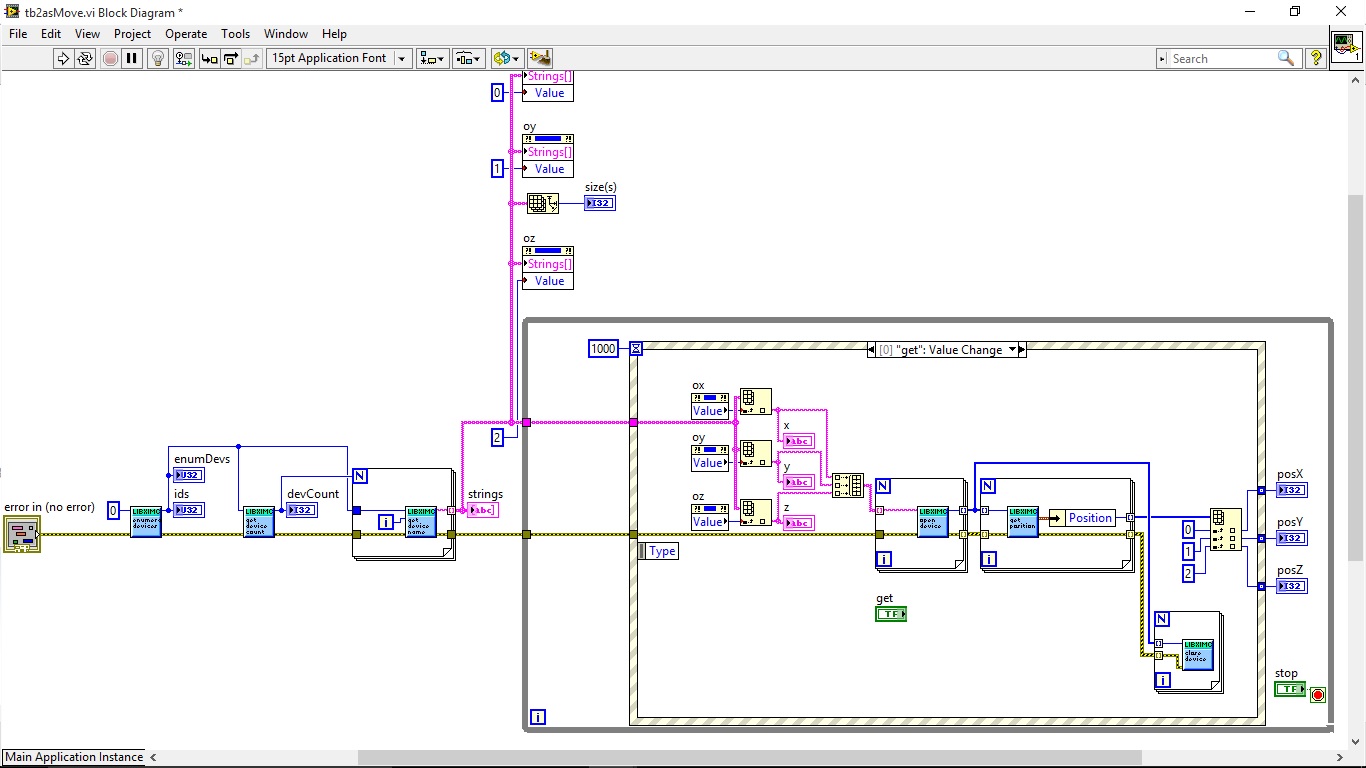Image resolution: width=1366 pixels, height=768 pixels.
Task: Toggle Highlight Execution lightbulb
Action: click(158, 58)
